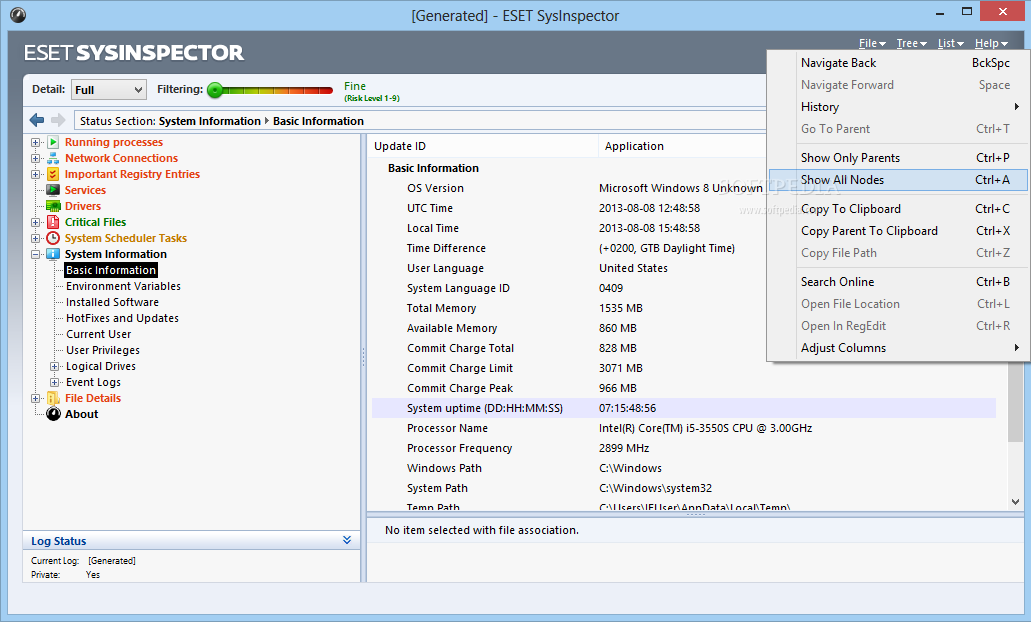Viewport: 1031px width, 622px height.
Task: Open the File menu
Action: click(x=872, y=43)
